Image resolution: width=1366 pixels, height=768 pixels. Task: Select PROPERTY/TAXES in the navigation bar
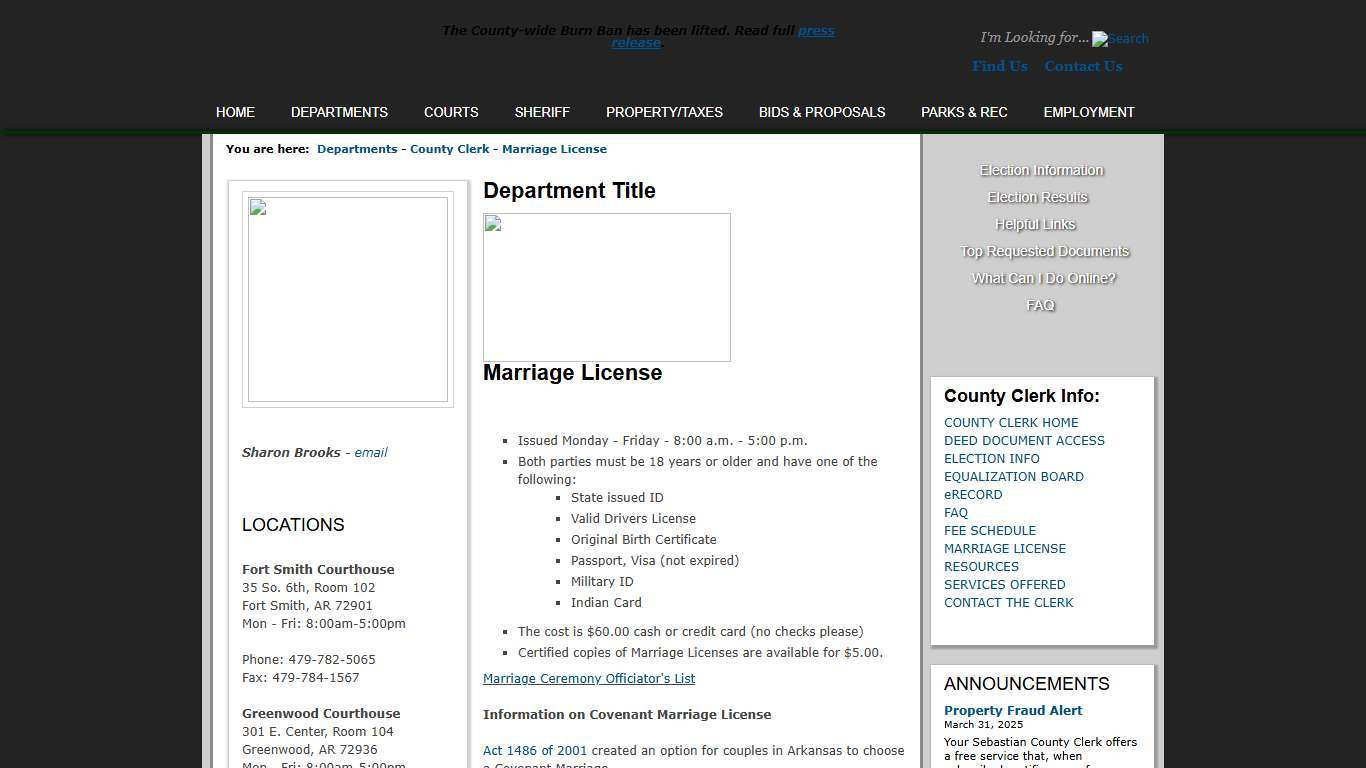(664, 112)
